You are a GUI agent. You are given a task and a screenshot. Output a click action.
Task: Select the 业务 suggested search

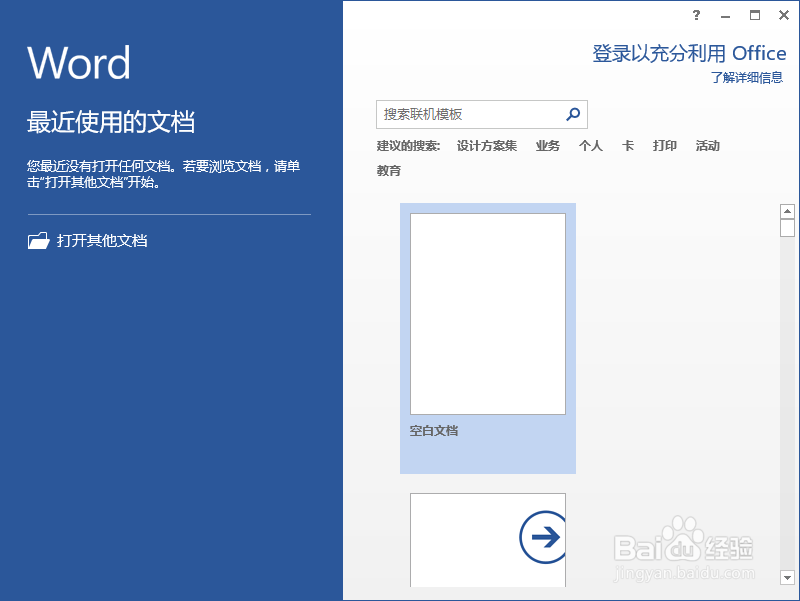click(547, 146)
